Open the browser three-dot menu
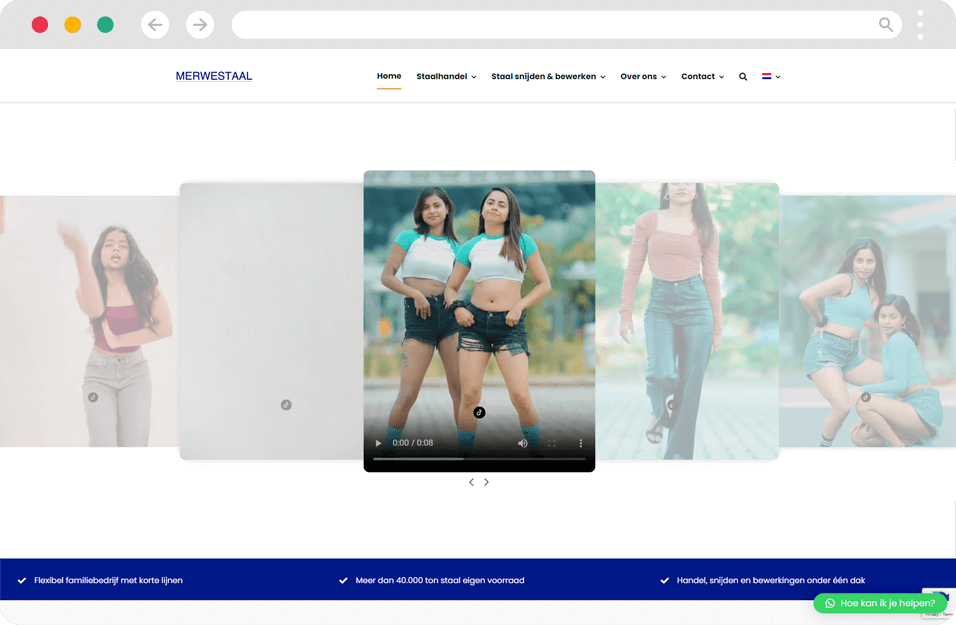The image size is (956, 625). tap(920, 25)
